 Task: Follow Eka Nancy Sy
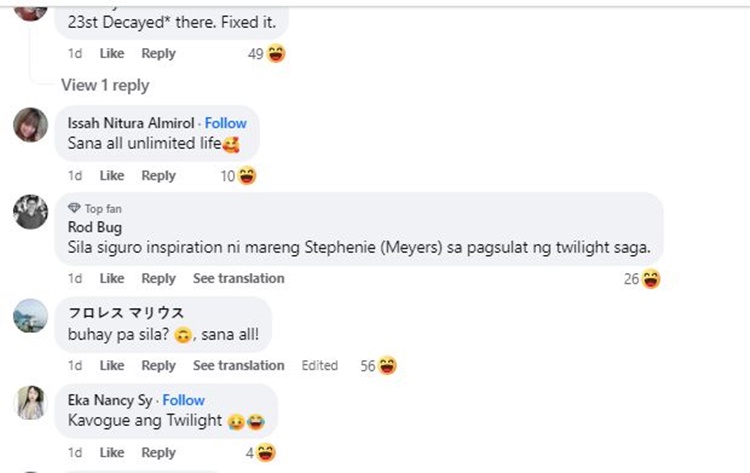(184, 400)
